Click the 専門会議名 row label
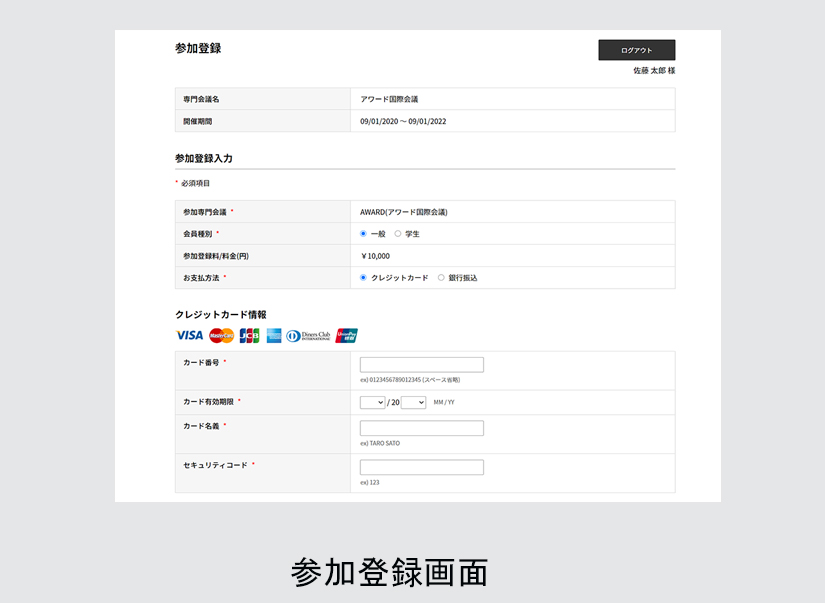The width and height of the screenshot is (825, 603). coord(201,99)
